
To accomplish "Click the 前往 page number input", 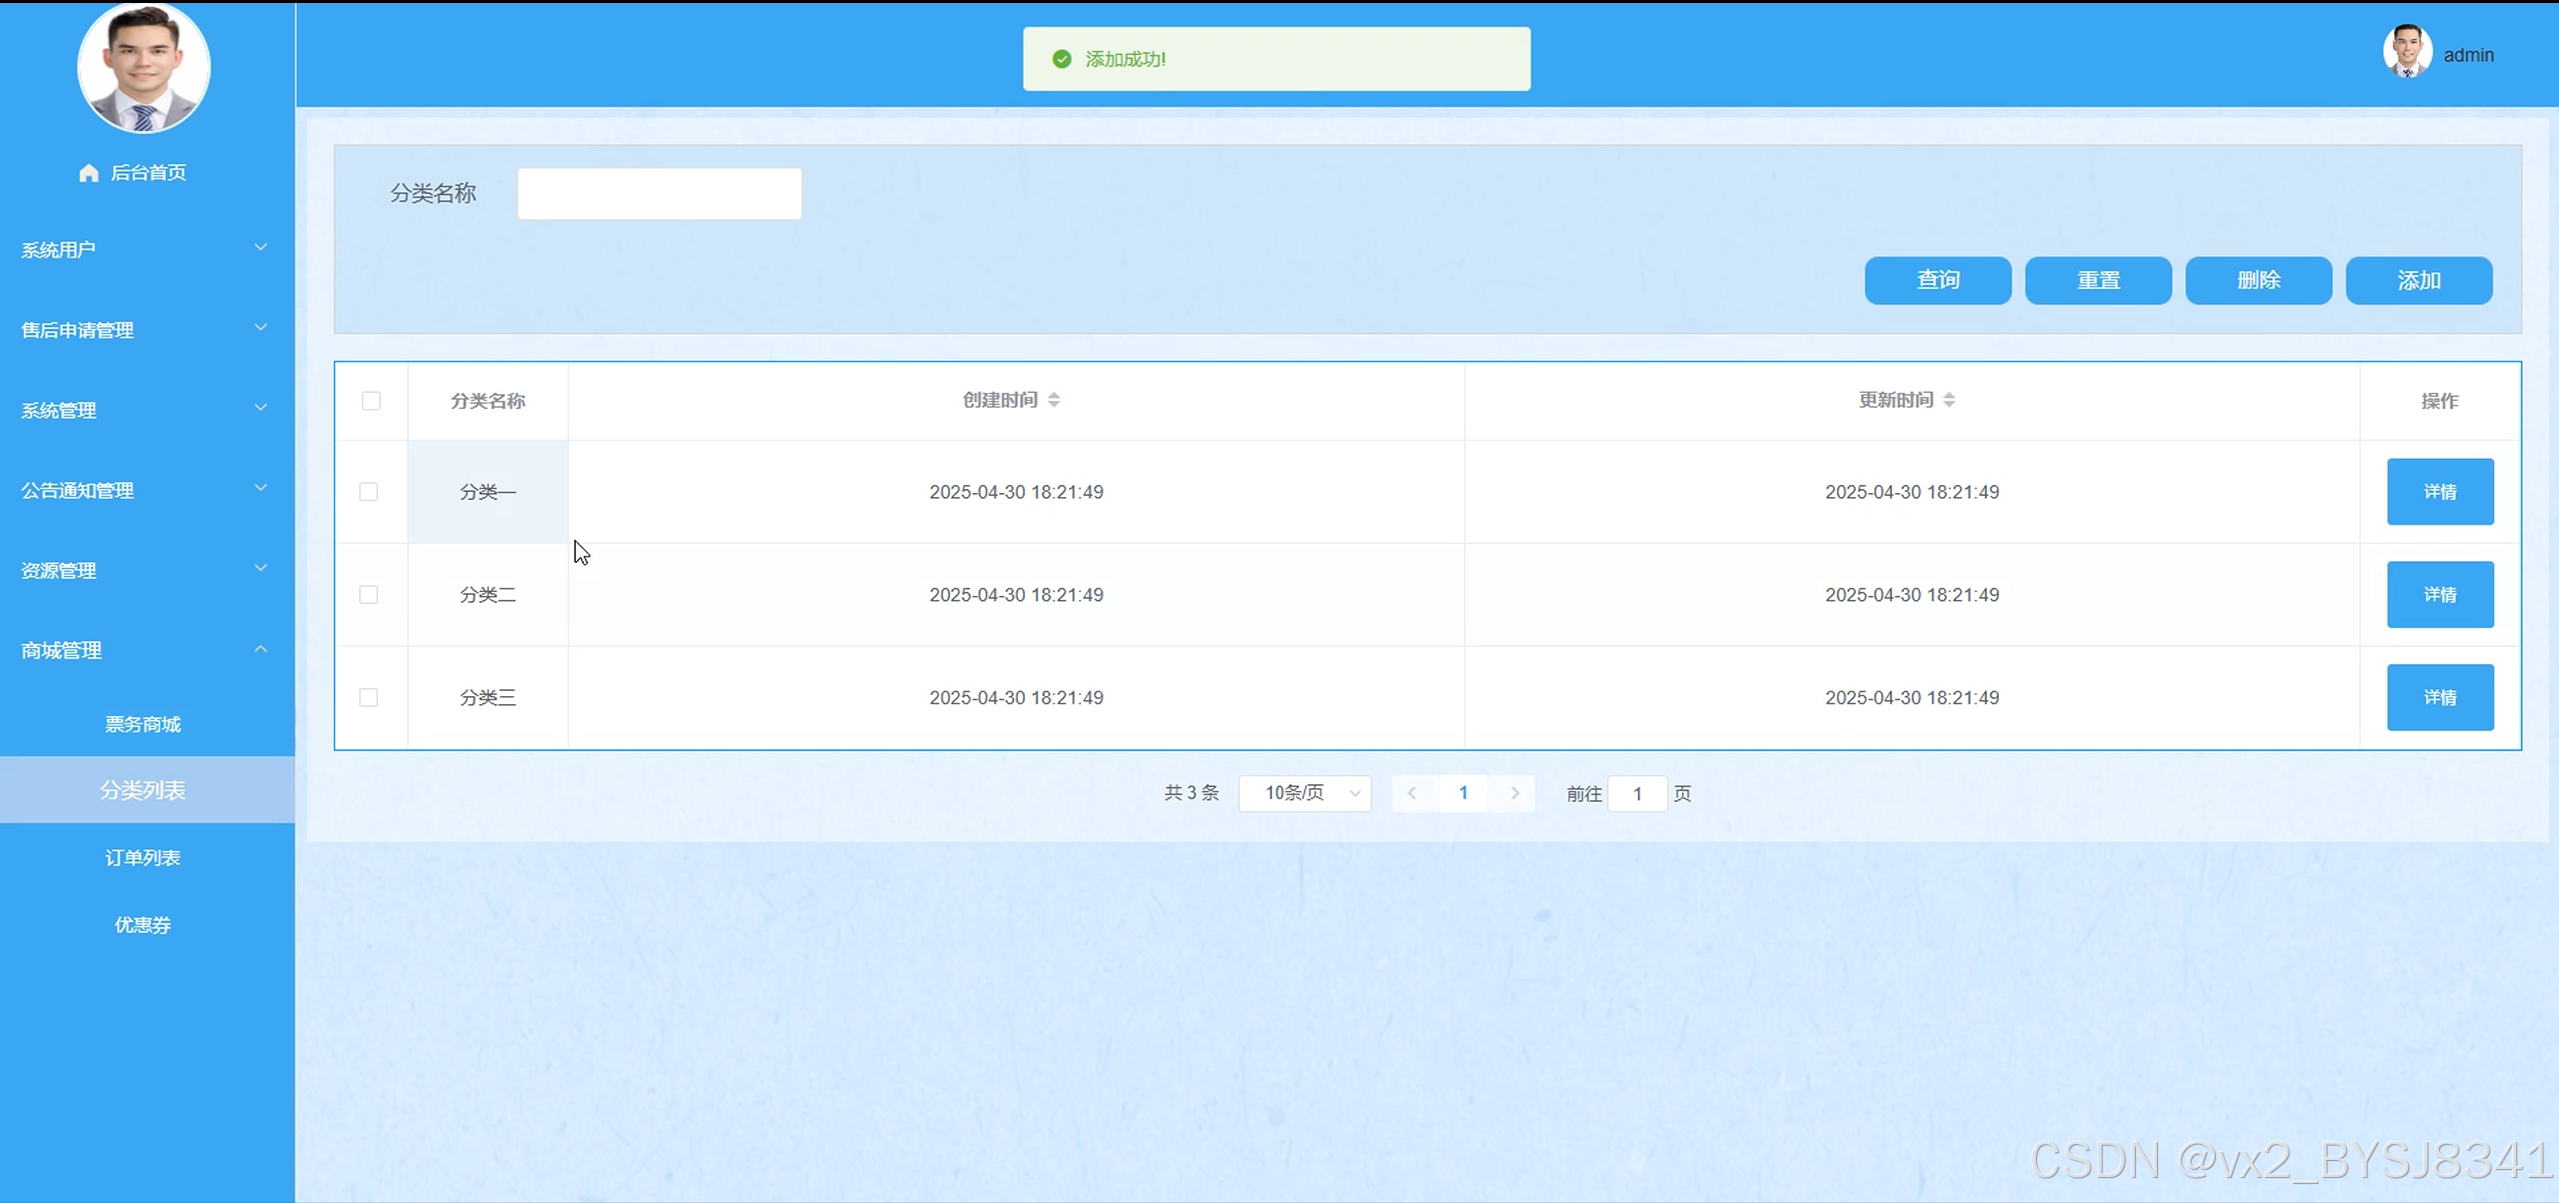I will [1637, 794].
